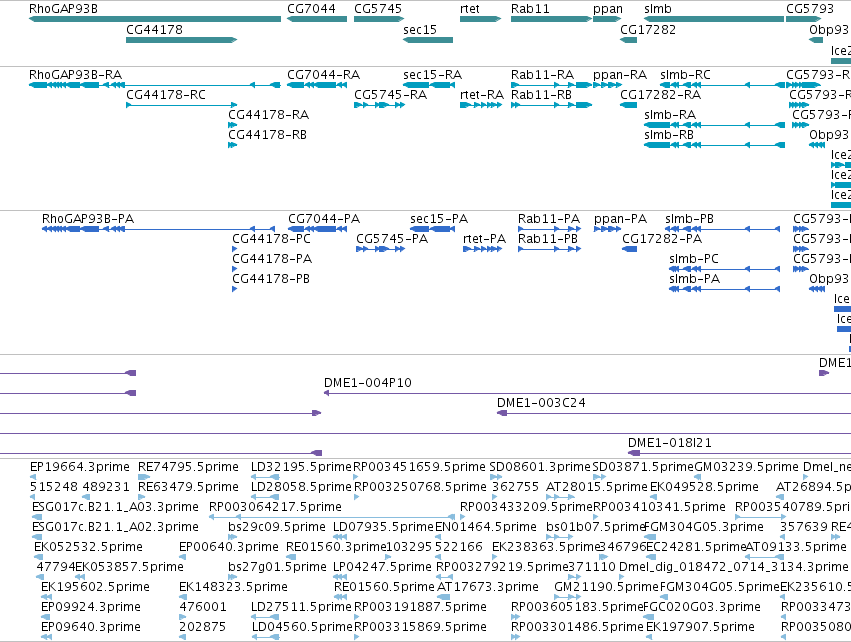
Task: Select transcript CG17282-RA
Action: (628, 105)
